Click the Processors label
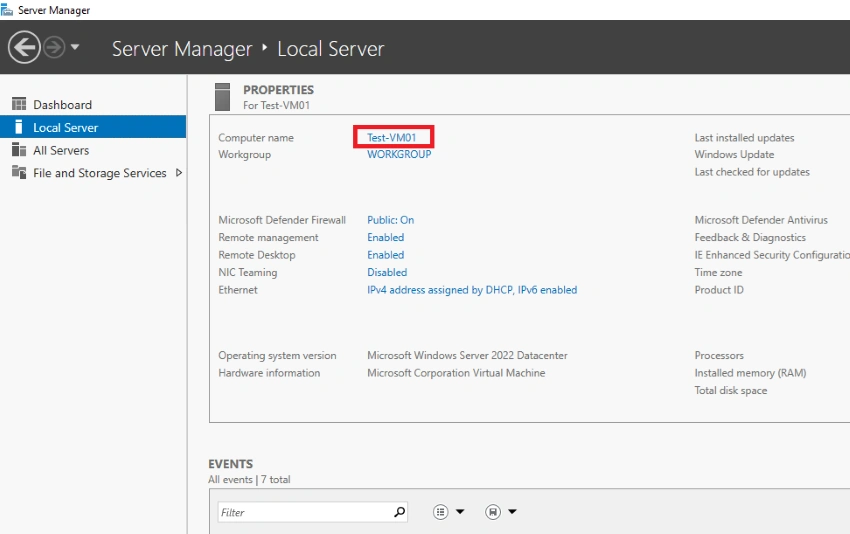Viewport: 850px width, 534px height. click(719, 355)
